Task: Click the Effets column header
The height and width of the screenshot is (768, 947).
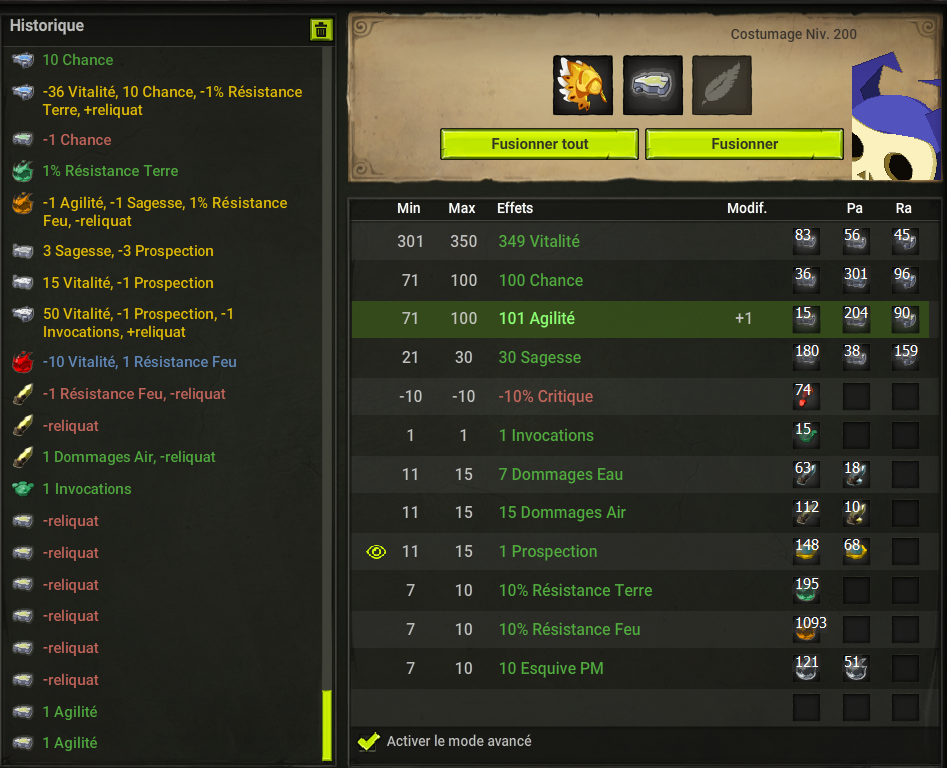Action: pyautogui.click(x=515, y=208)
